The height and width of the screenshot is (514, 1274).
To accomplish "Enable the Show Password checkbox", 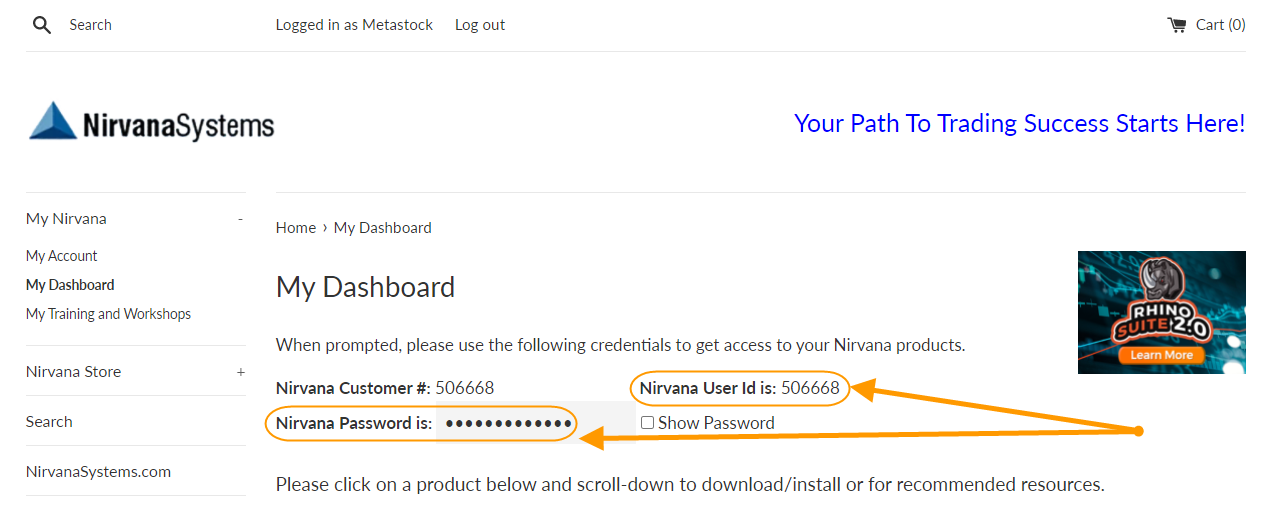I will coord(648,423).
